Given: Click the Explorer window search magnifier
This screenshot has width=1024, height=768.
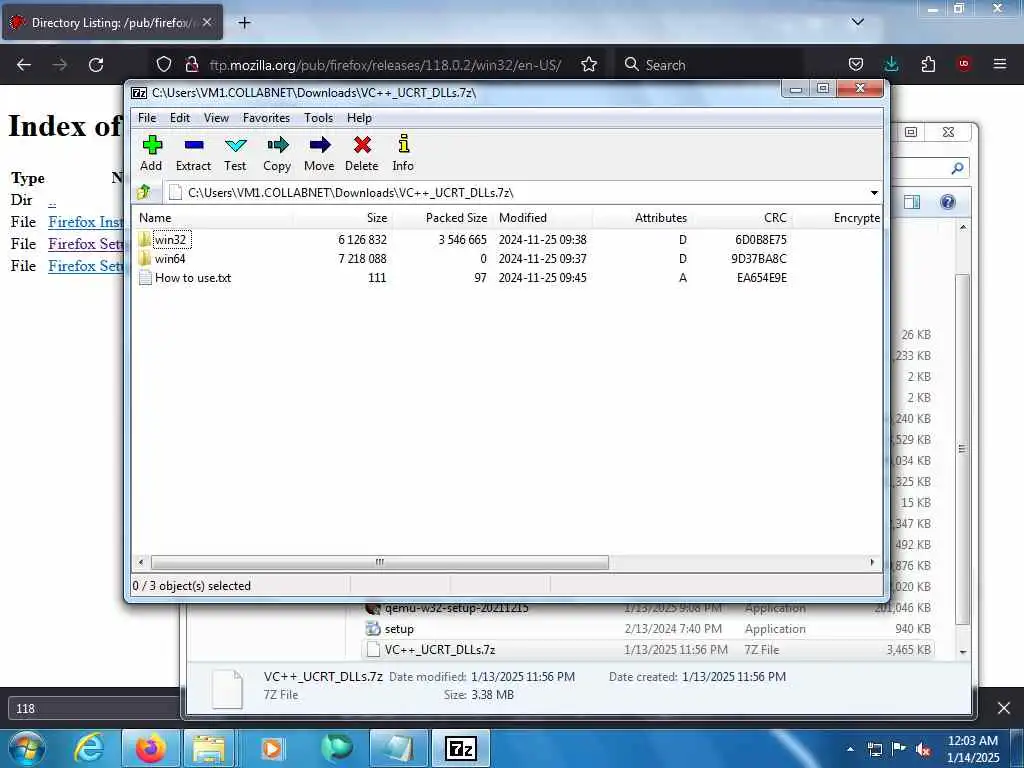Looking at the screenshot, I should (957, 168).
